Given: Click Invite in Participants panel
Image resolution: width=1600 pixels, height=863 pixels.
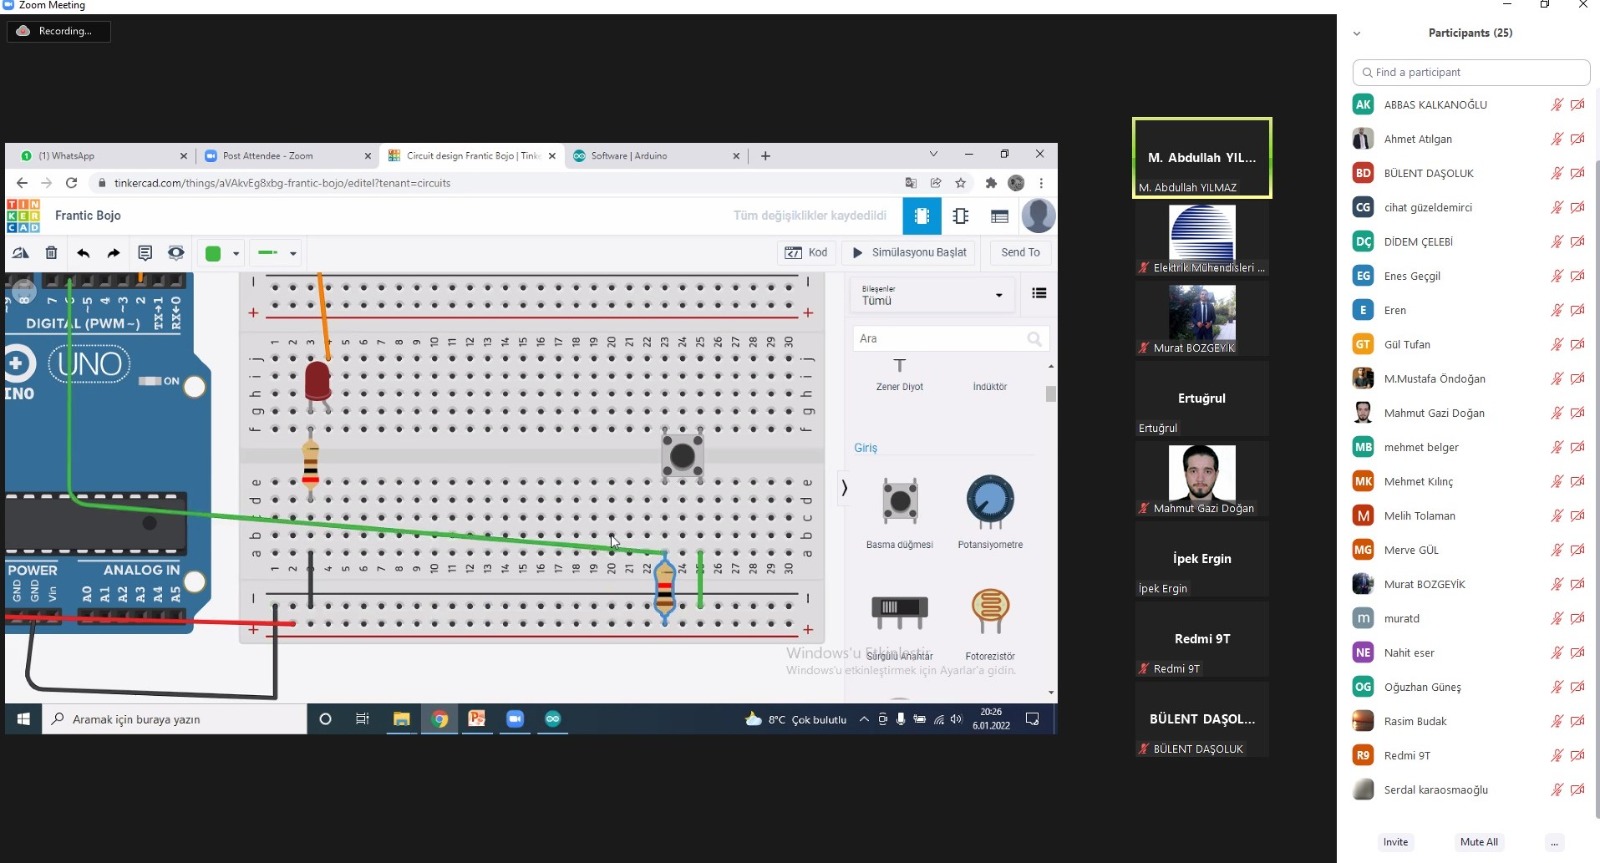Looking at the screenshot, I should (1396, 842).
